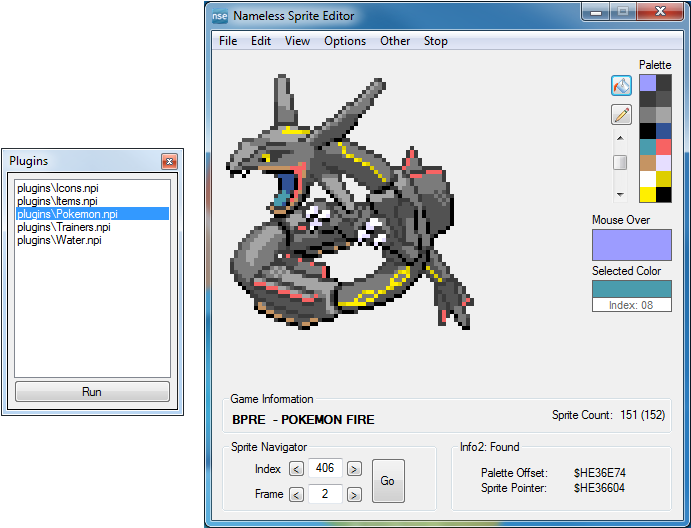Click the Mouse Over color preview box

(632, 245)
